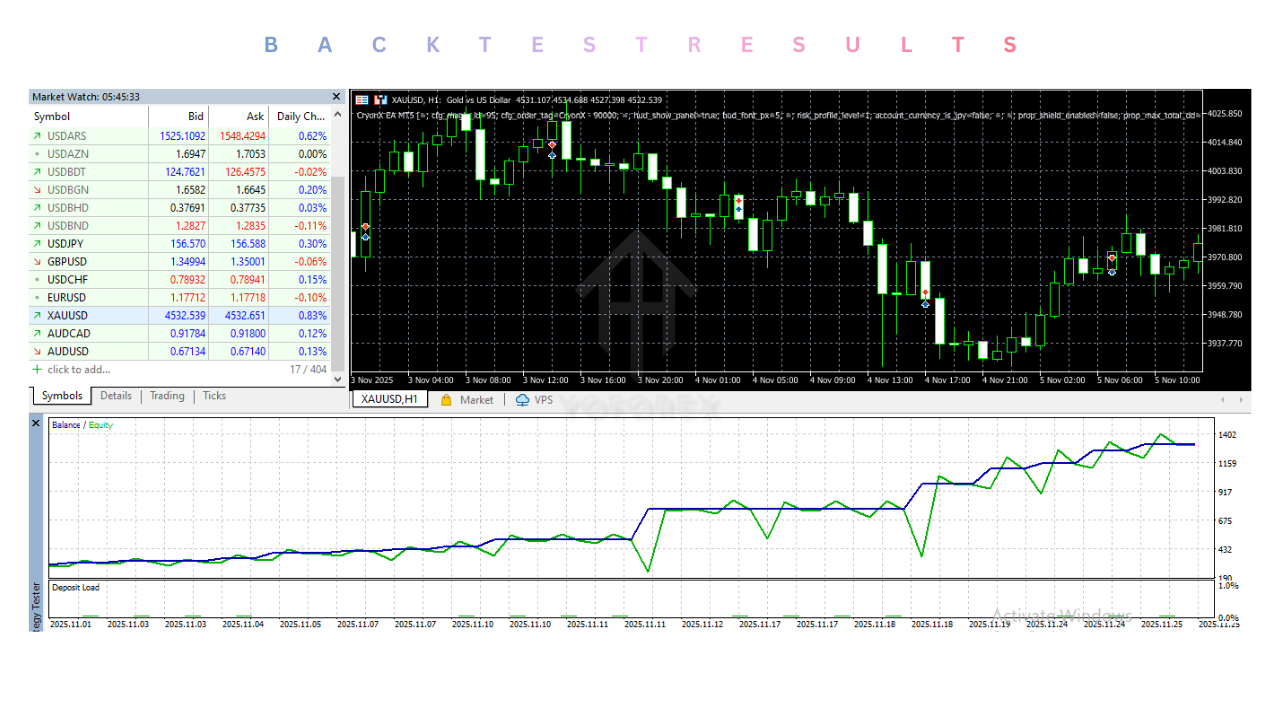
Task: Select the EURUSD row
Action: coord(67,298)
